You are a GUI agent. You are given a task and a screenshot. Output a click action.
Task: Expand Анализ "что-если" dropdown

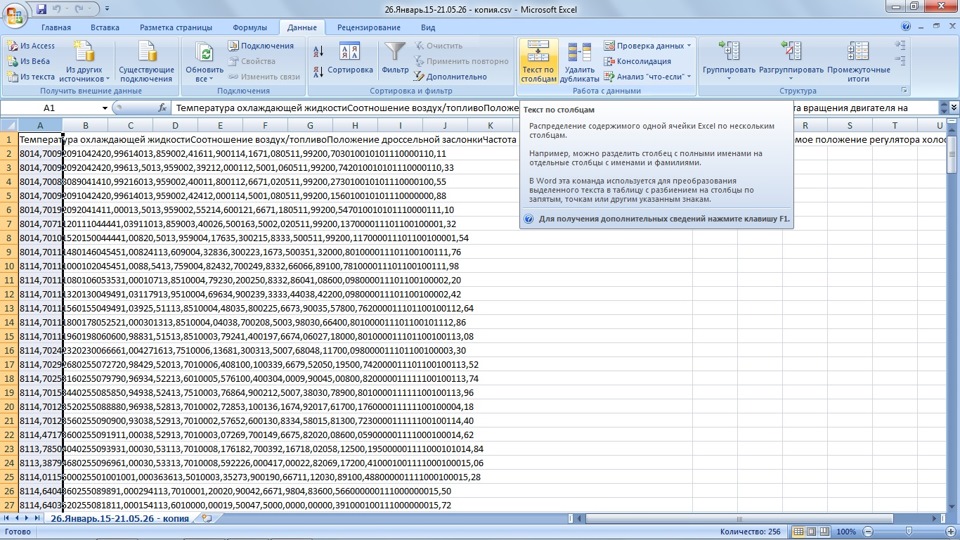(x=689, y=77)
